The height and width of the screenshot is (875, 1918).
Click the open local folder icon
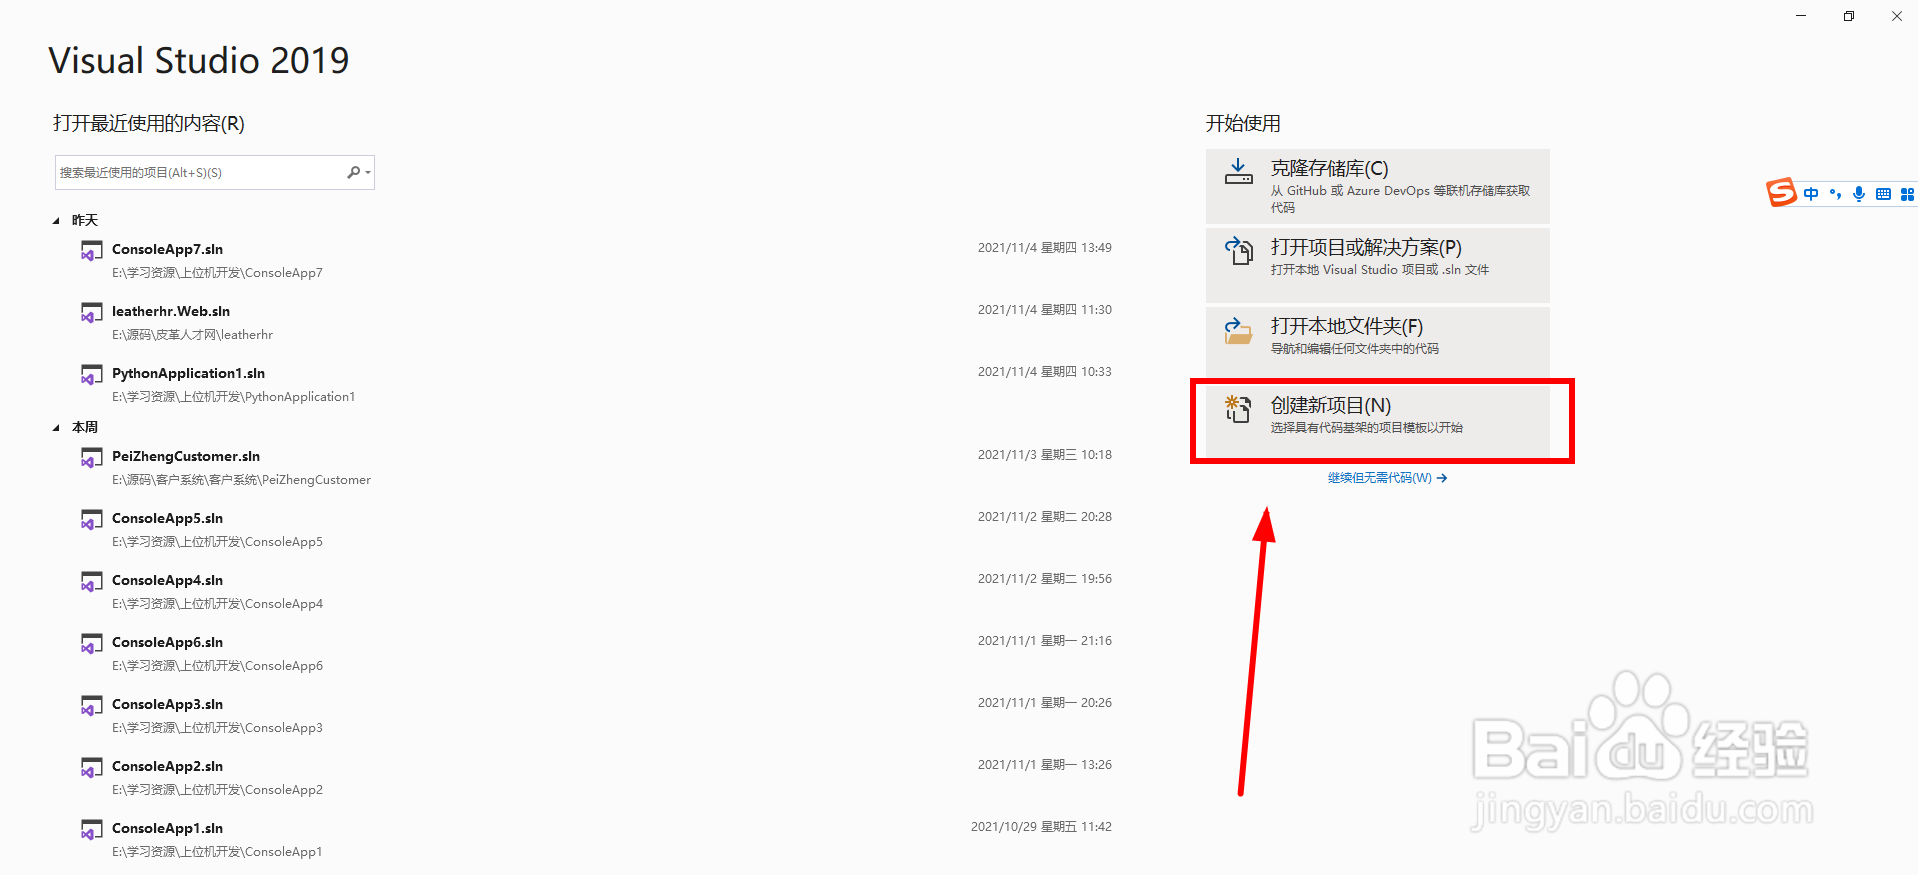(1239, 330)
